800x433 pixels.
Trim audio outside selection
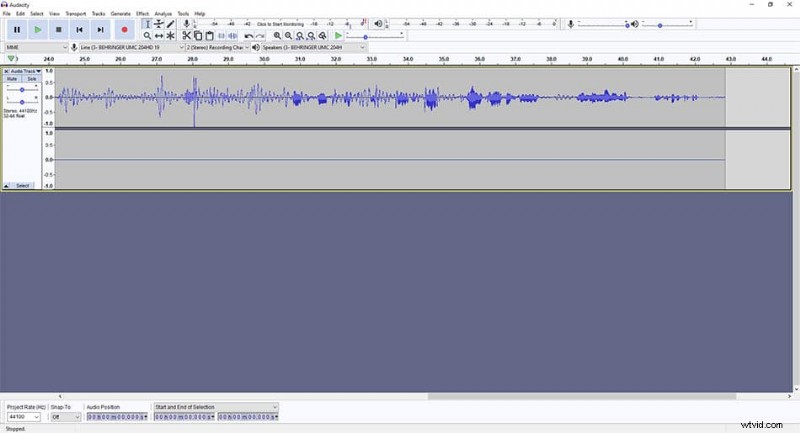[x=221, y=36]
